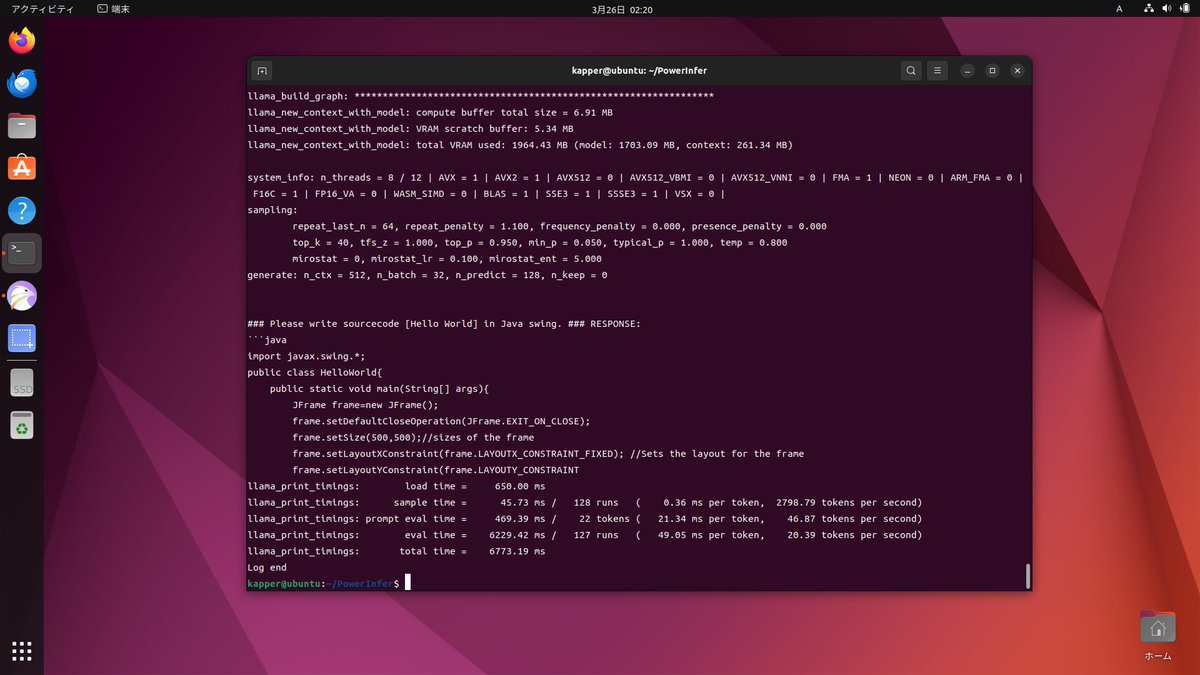
Task: Open the Files manager dock icon
Action: click(22, 126)
